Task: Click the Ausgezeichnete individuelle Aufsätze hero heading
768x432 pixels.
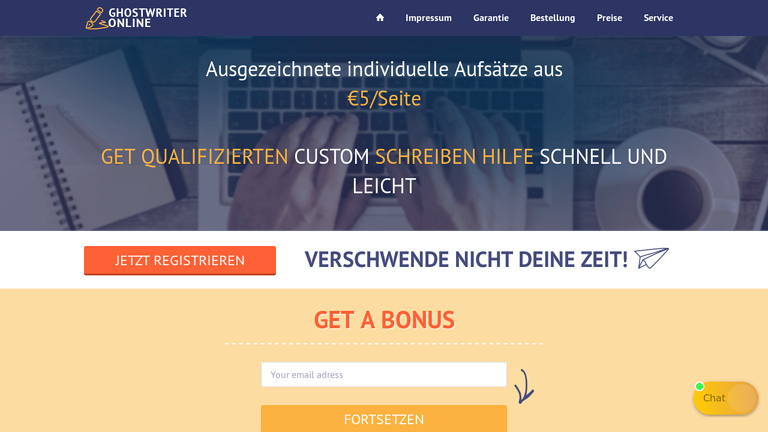Action: 384,69
